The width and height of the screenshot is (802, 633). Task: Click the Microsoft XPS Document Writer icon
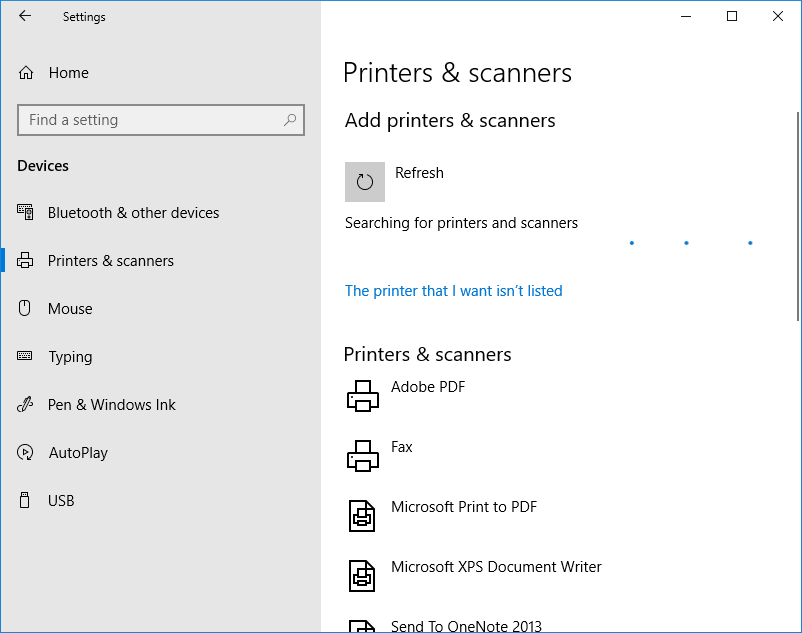pos(363,576)
